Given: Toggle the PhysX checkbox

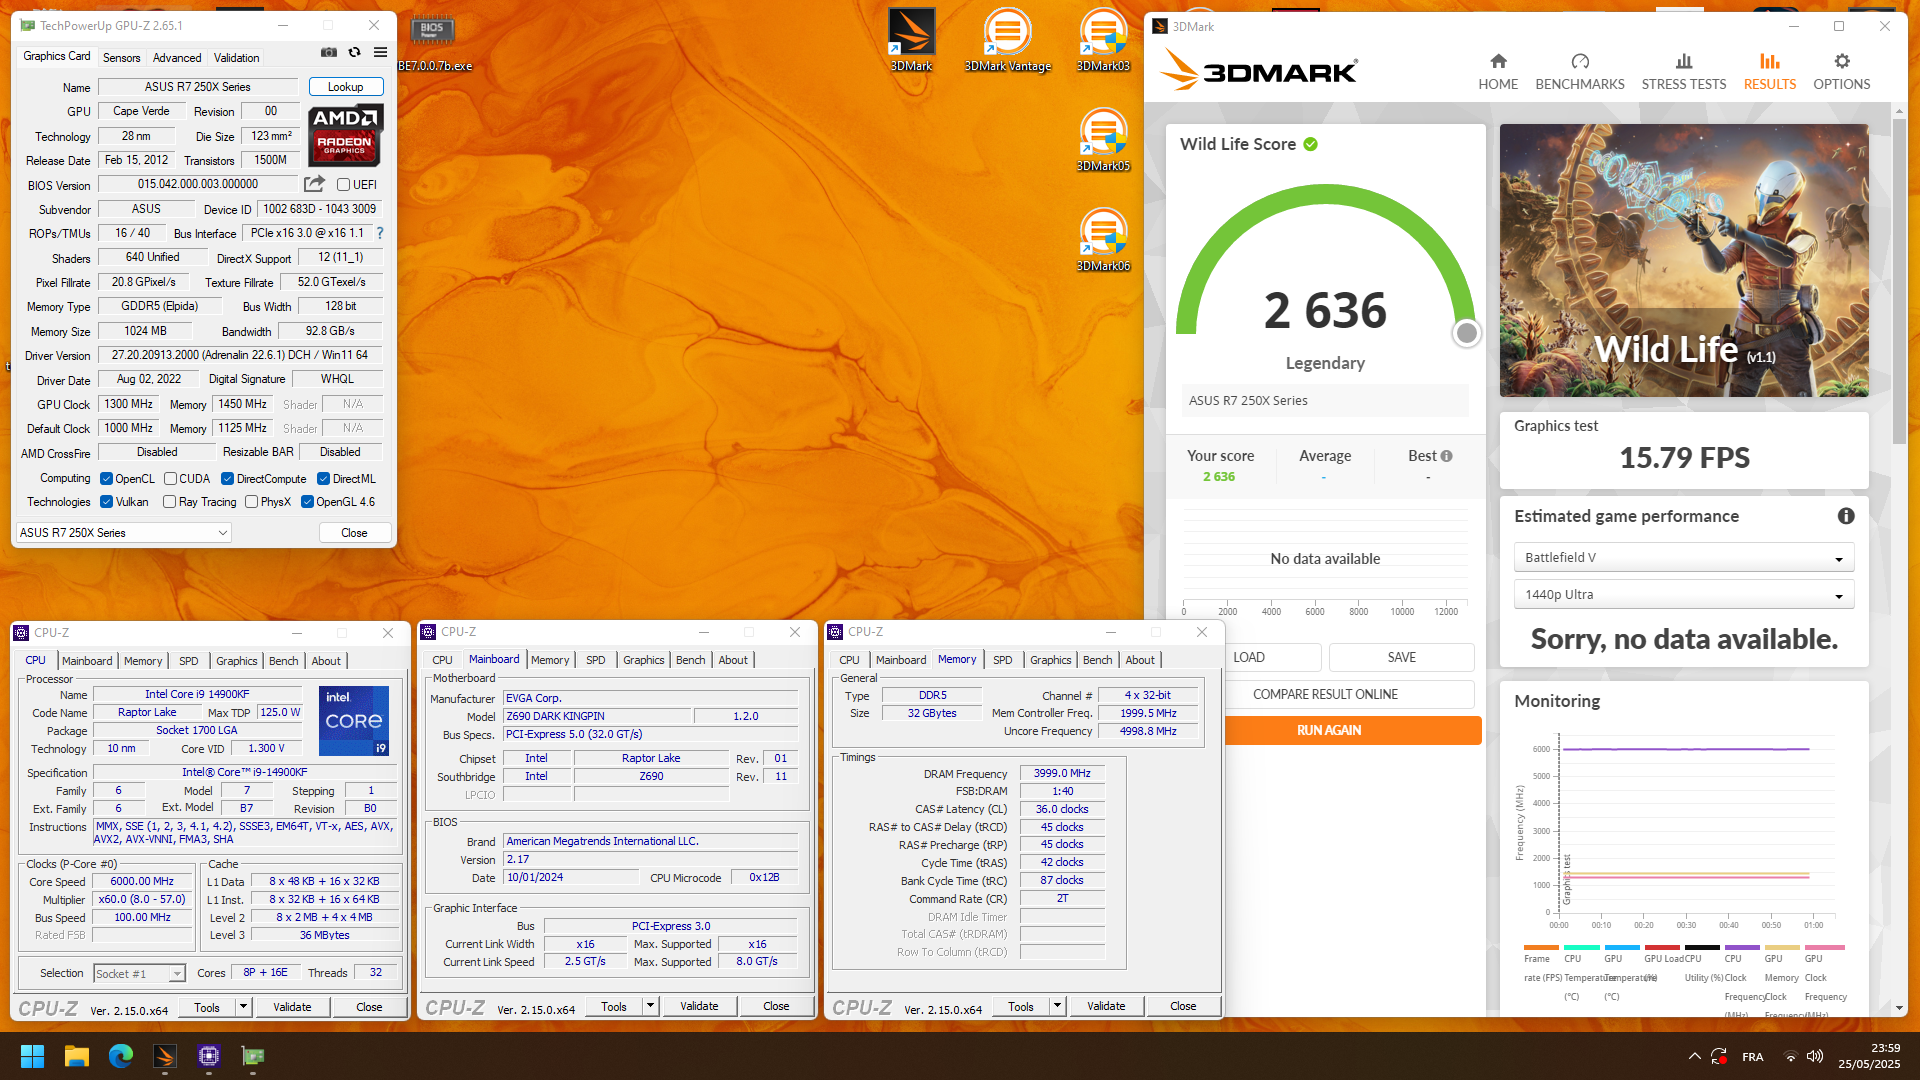Looking at the screenshot, I should point(251,502).
